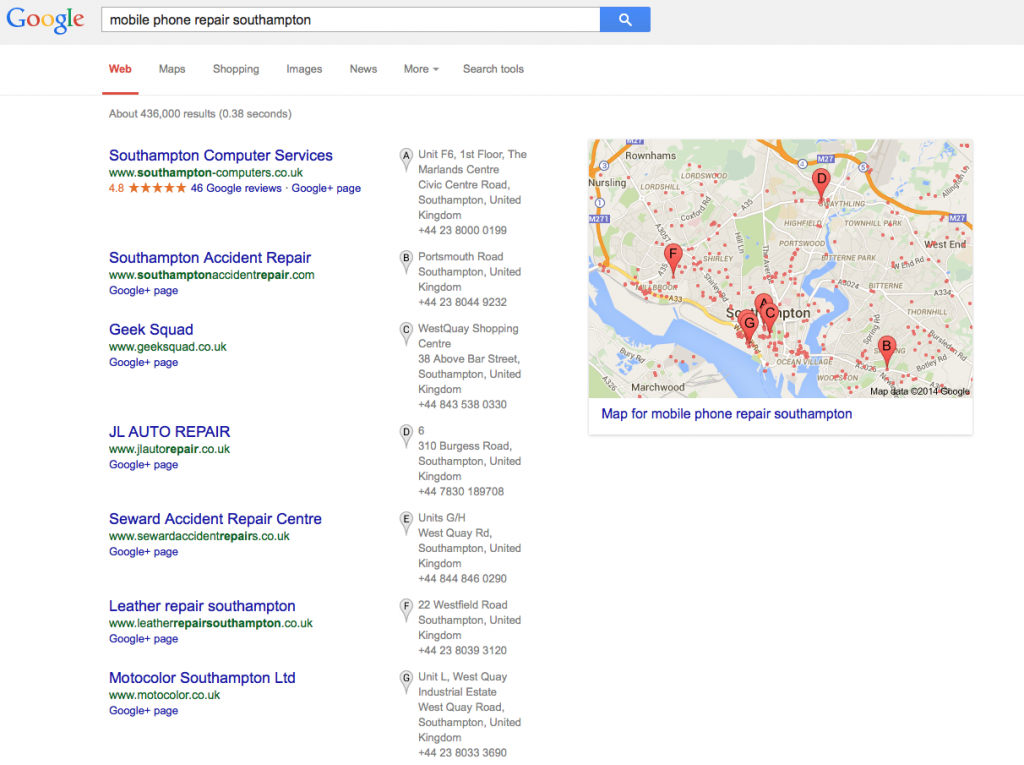This screenshot has width=1024, height=765.
Task: Click phone number +44 7830 189708
Action: pyautogui.click(x=461, y=492)
